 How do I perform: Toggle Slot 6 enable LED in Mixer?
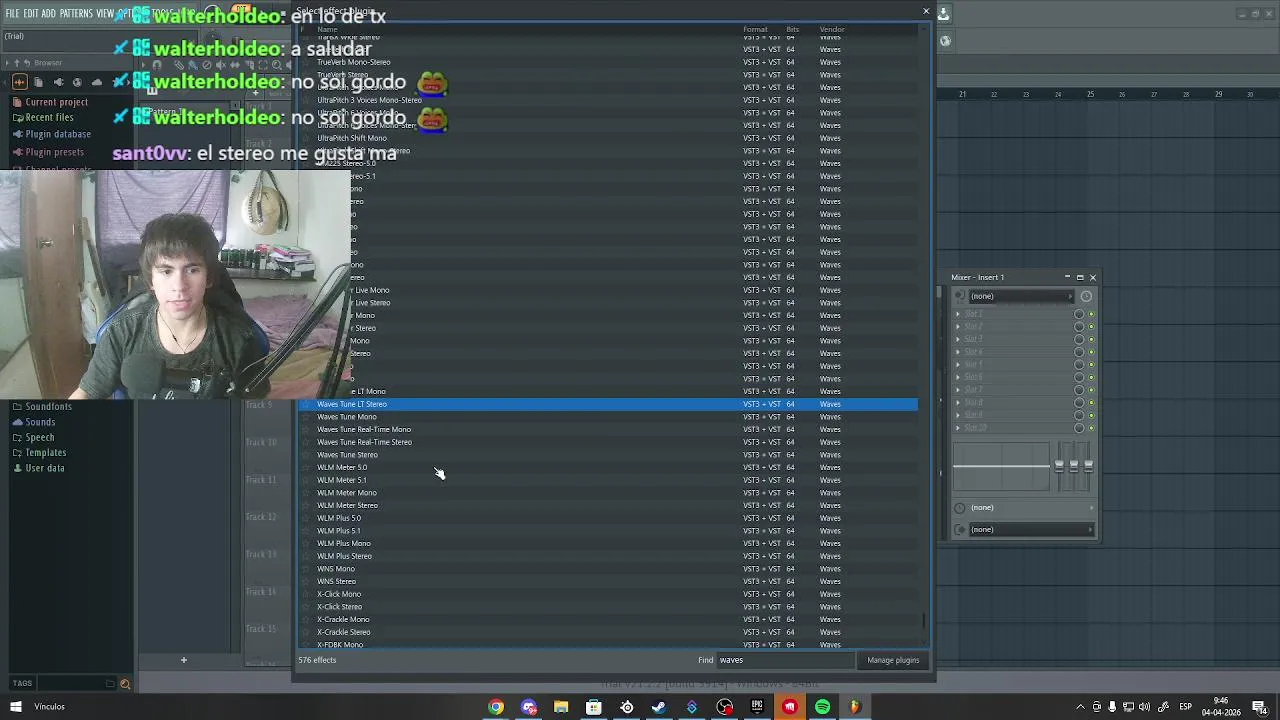[x=1091, y=377]
